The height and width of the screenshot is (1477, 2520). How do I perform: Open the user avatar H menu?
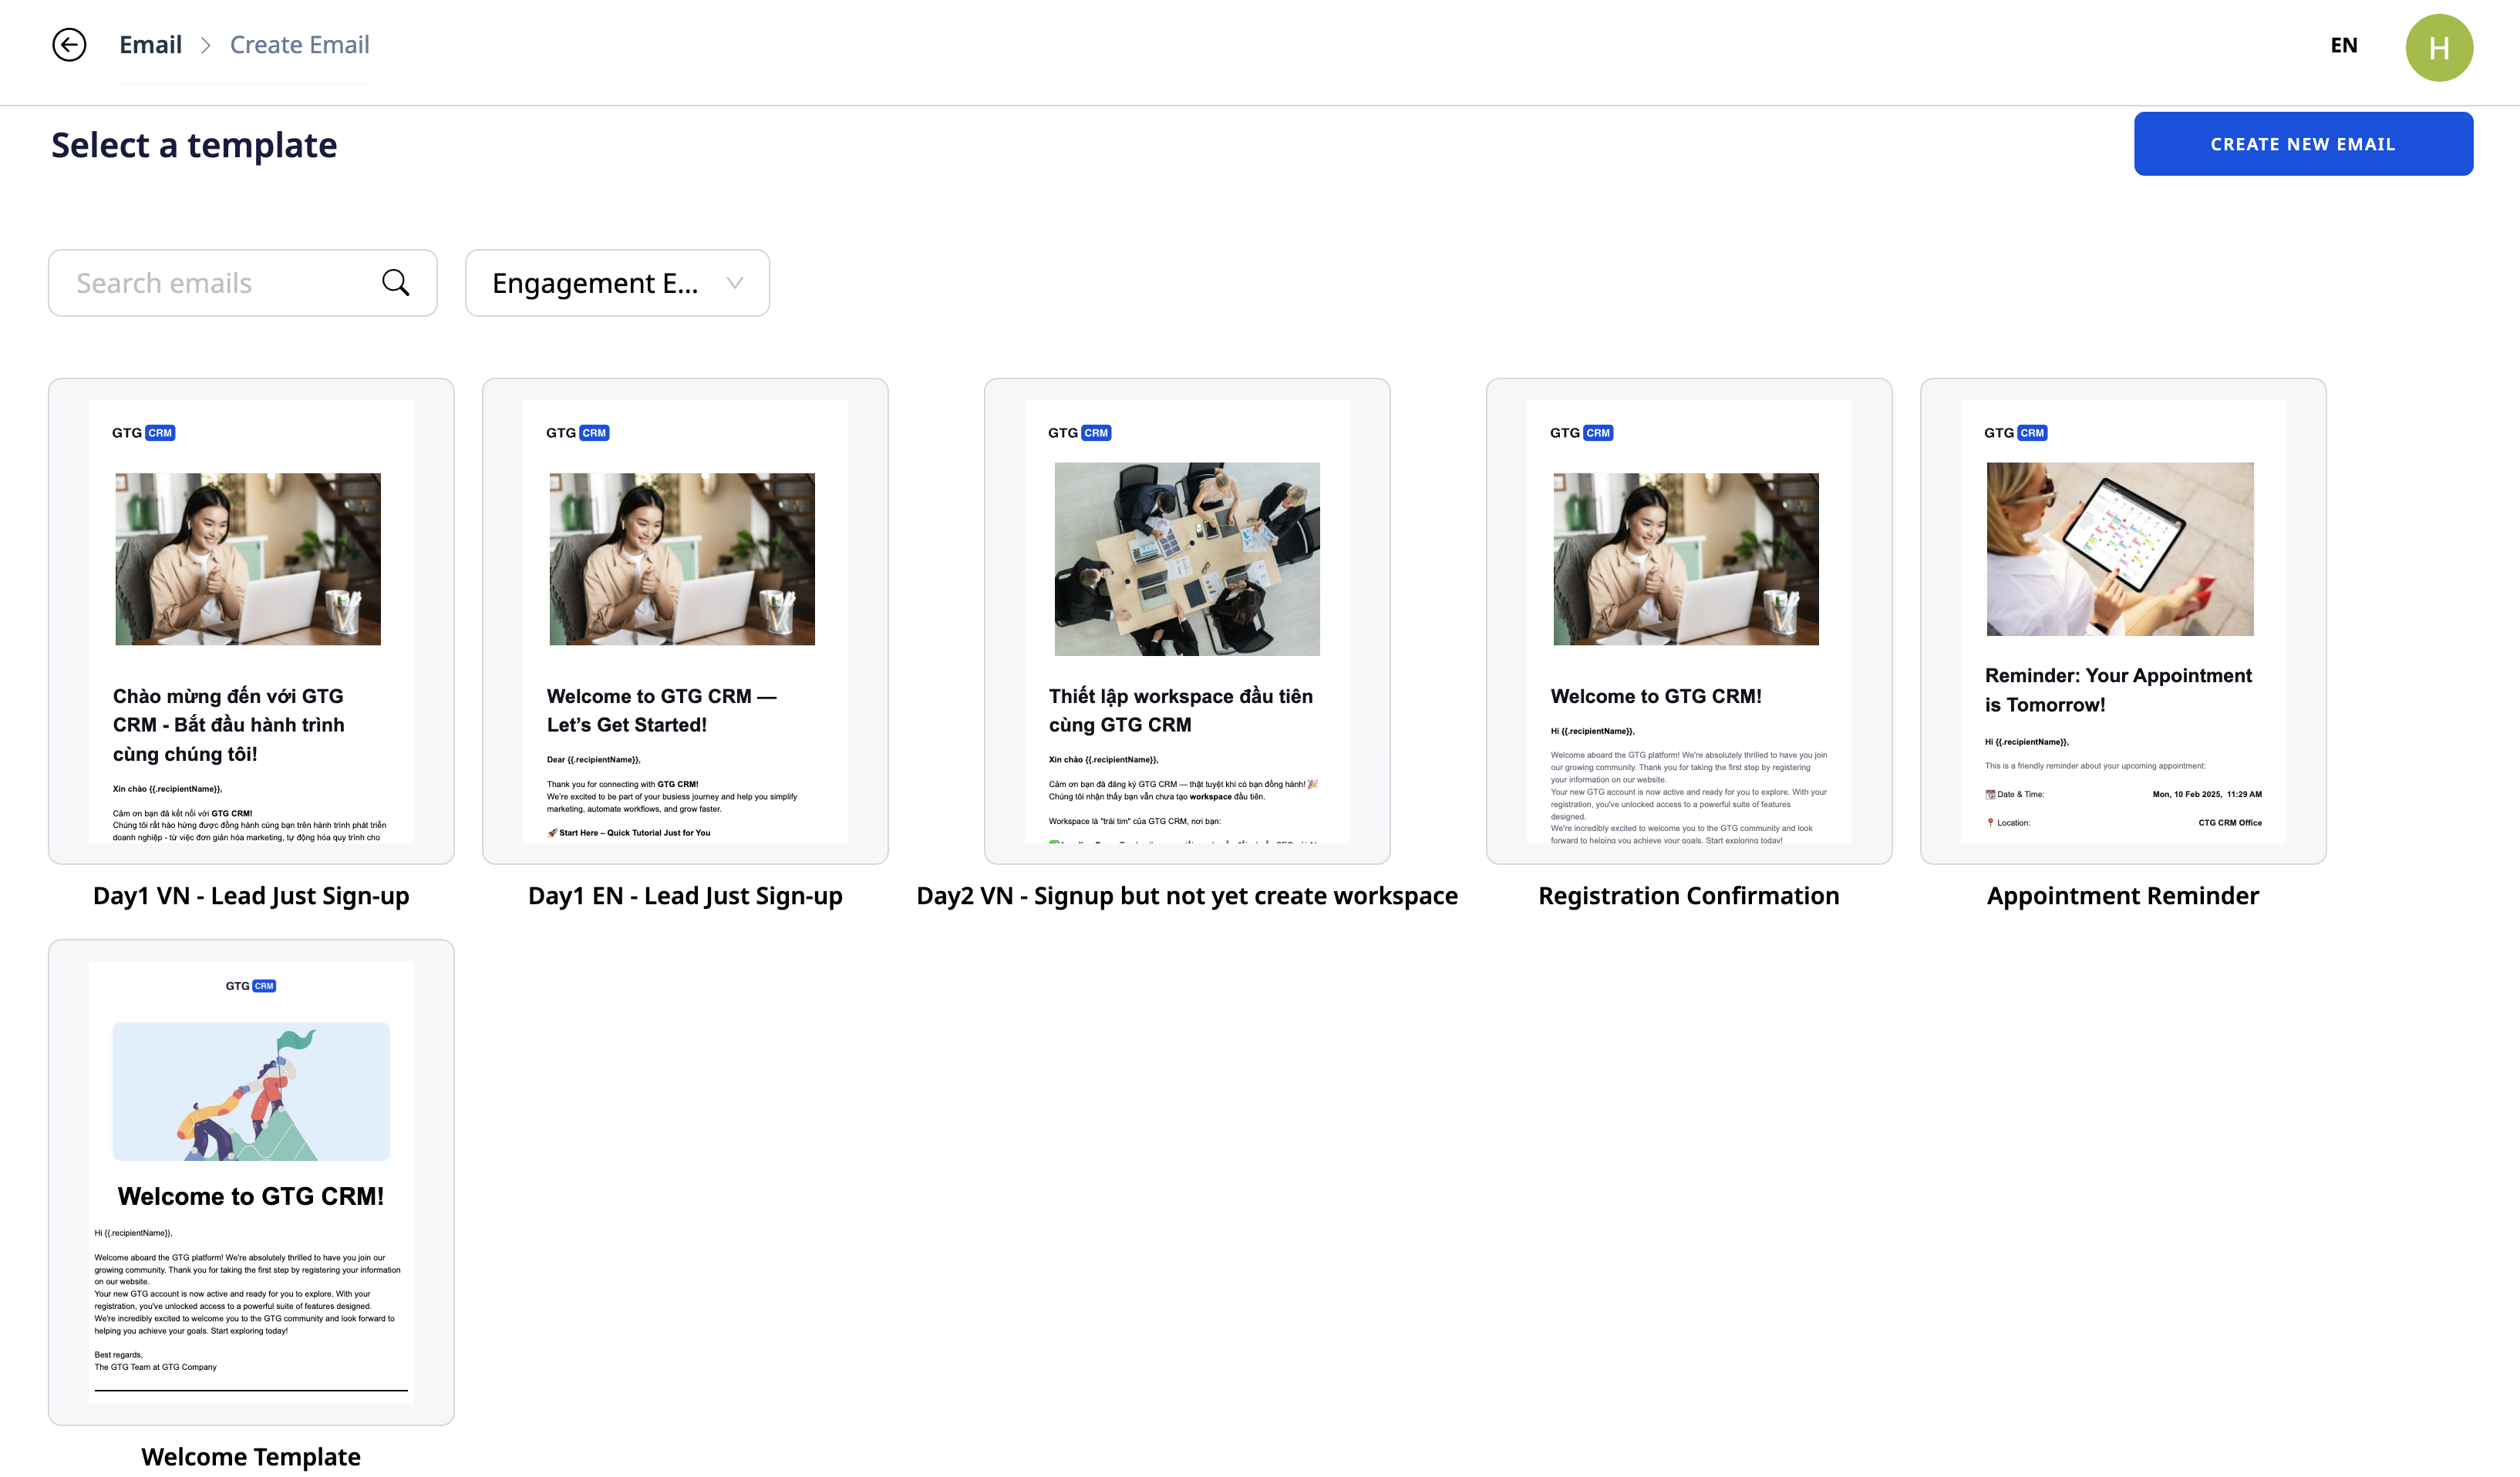click(2438, 48)
